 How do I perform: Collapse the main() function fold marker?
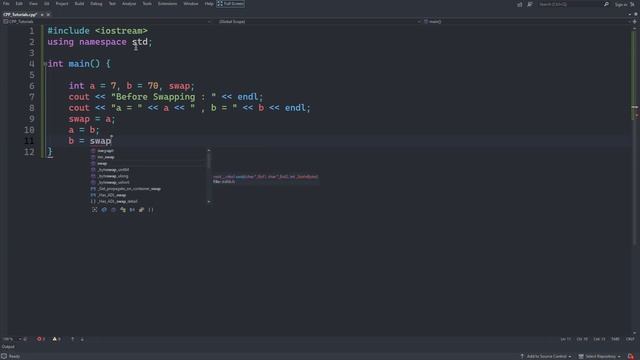(x=44, y=64)
